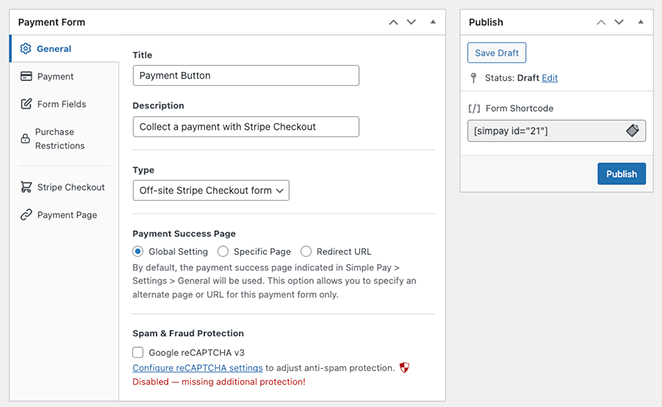662x407 pixels.
Task: Enable the Google reCAPTCHA v3 checkbox
Action: coord(138,352)
